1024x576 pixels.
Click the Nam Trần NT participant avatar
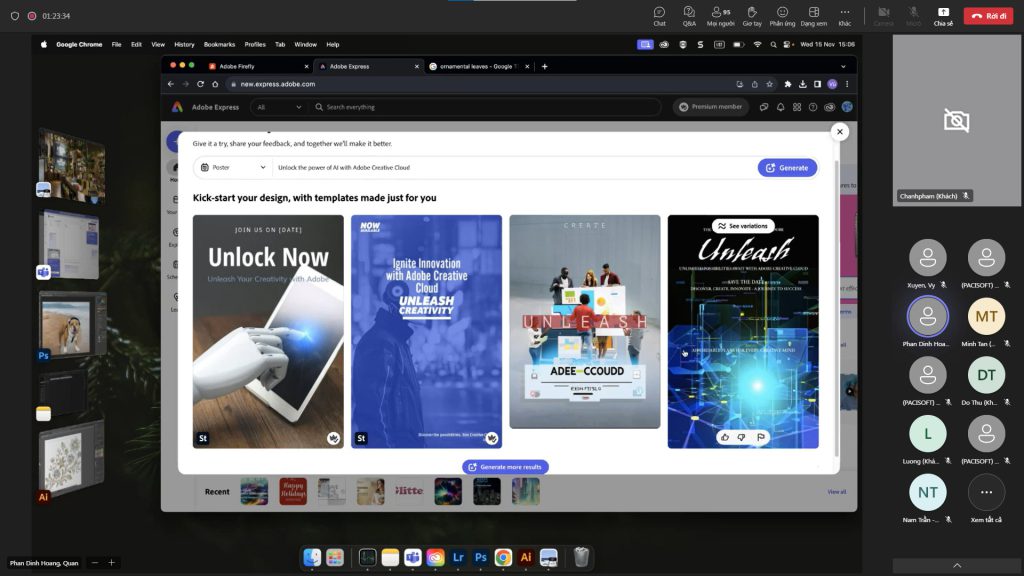[x=927, y=492]
